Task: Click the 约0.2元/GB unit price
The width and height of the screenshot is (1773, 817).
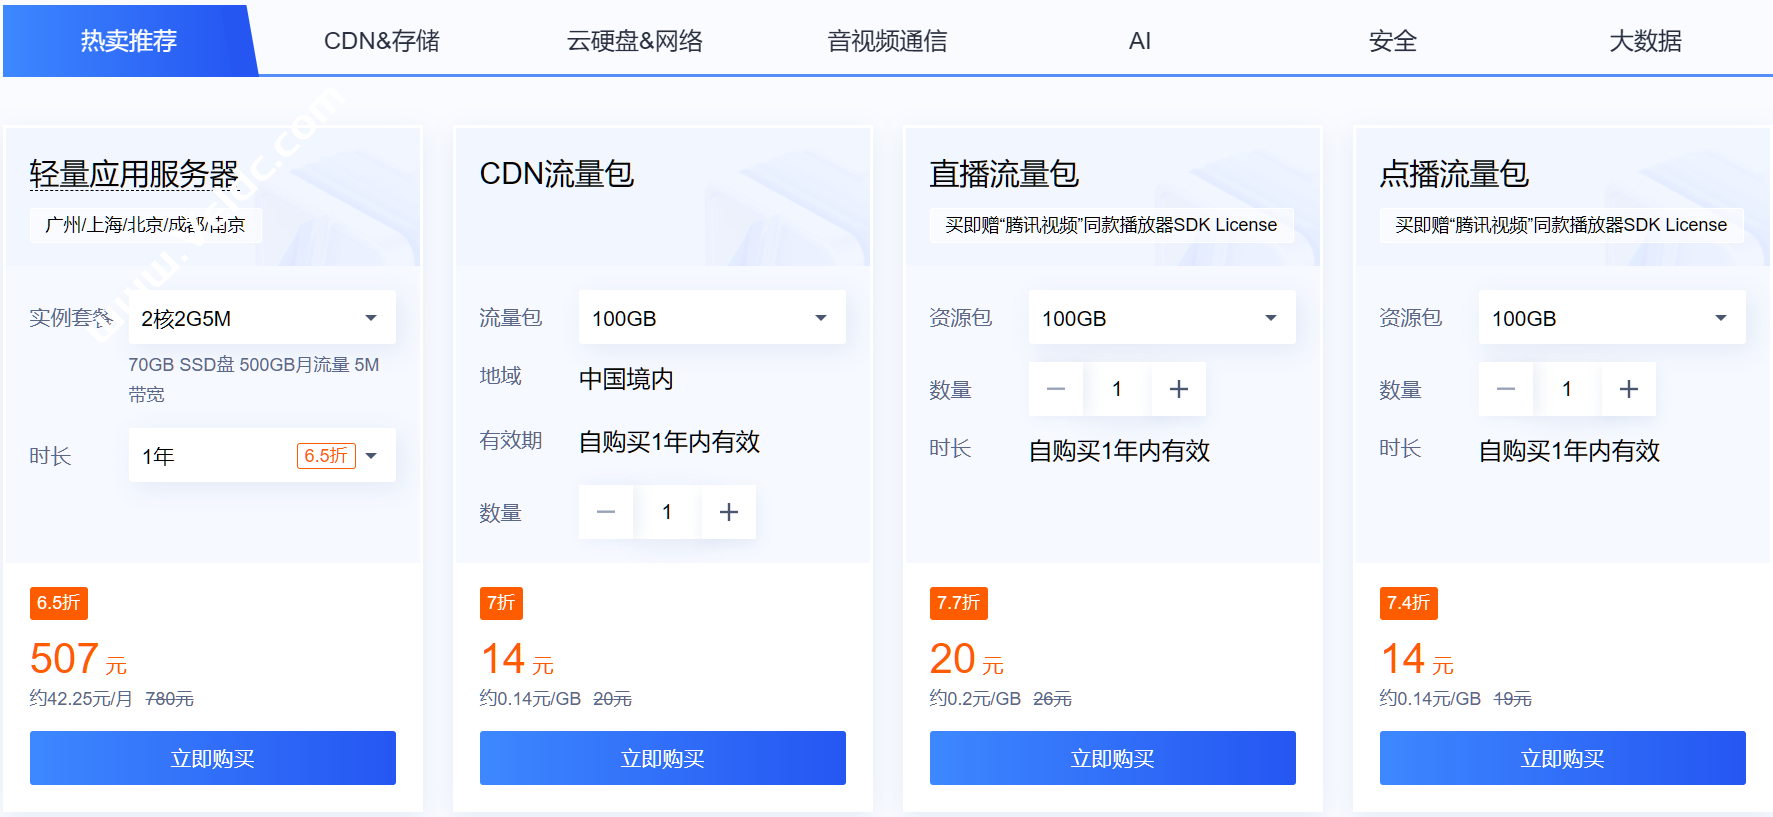Action: coord(975,699)
